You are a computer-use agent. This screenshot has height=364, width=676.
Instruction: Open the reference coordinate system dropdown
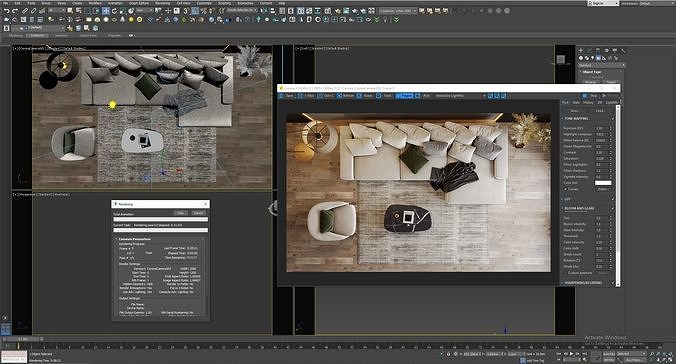click(144, 10)
